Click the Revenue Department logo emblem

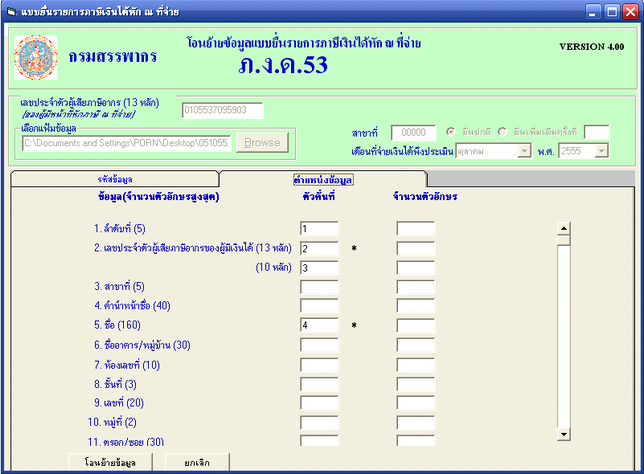(35, 58)
